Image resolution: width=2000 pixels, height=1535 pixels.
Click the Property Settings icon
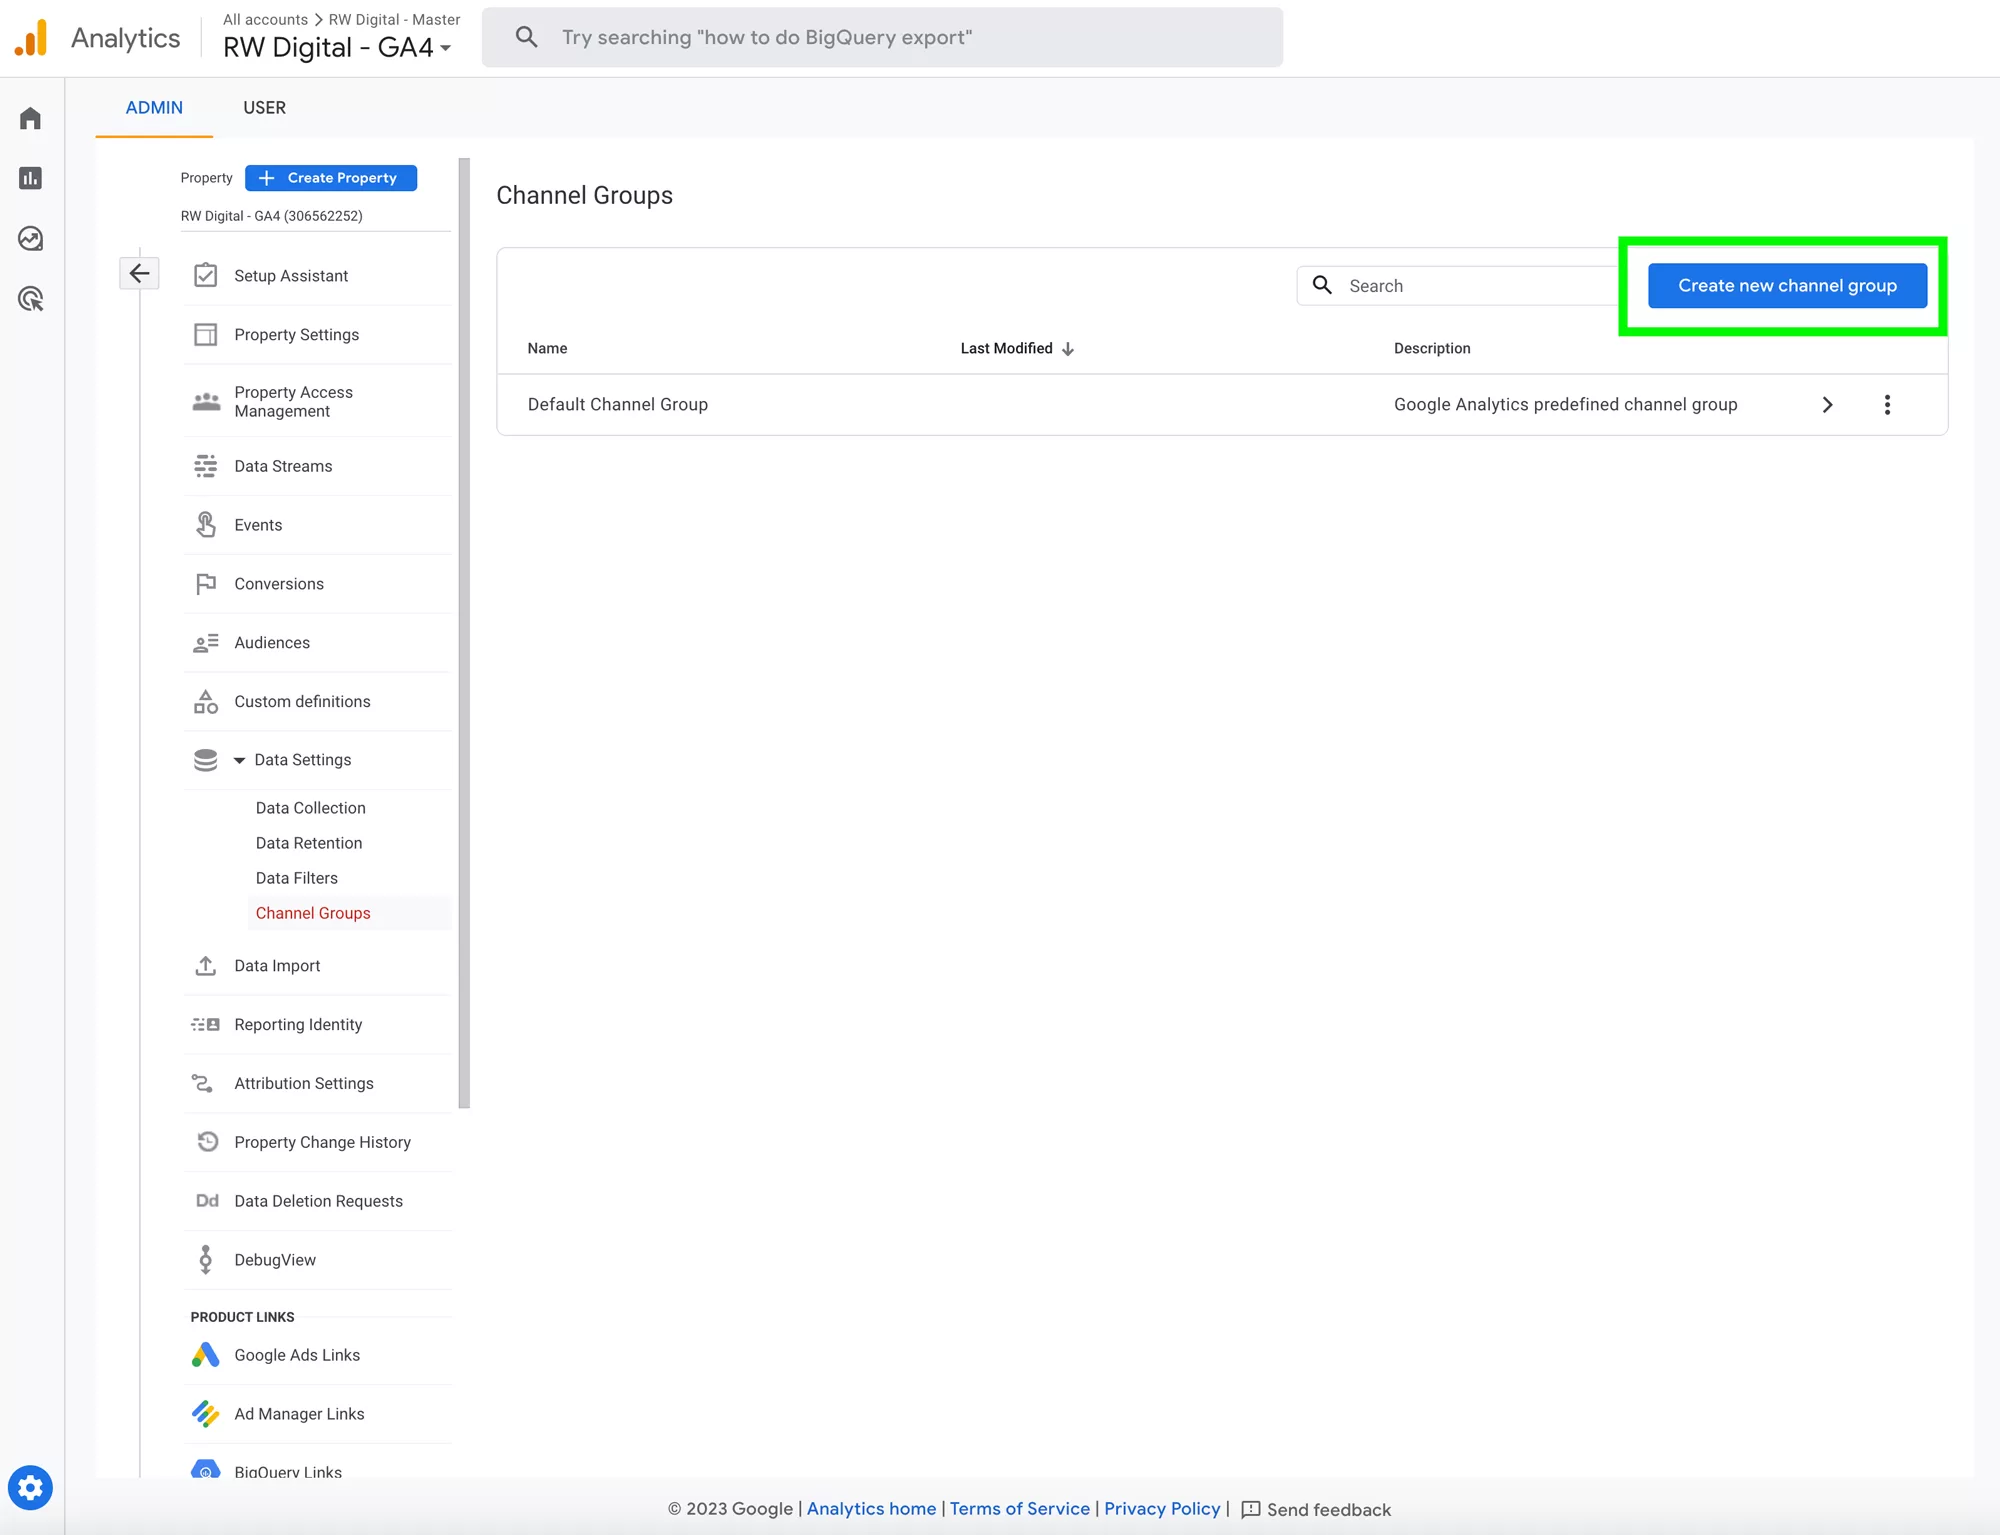(205, 334)
